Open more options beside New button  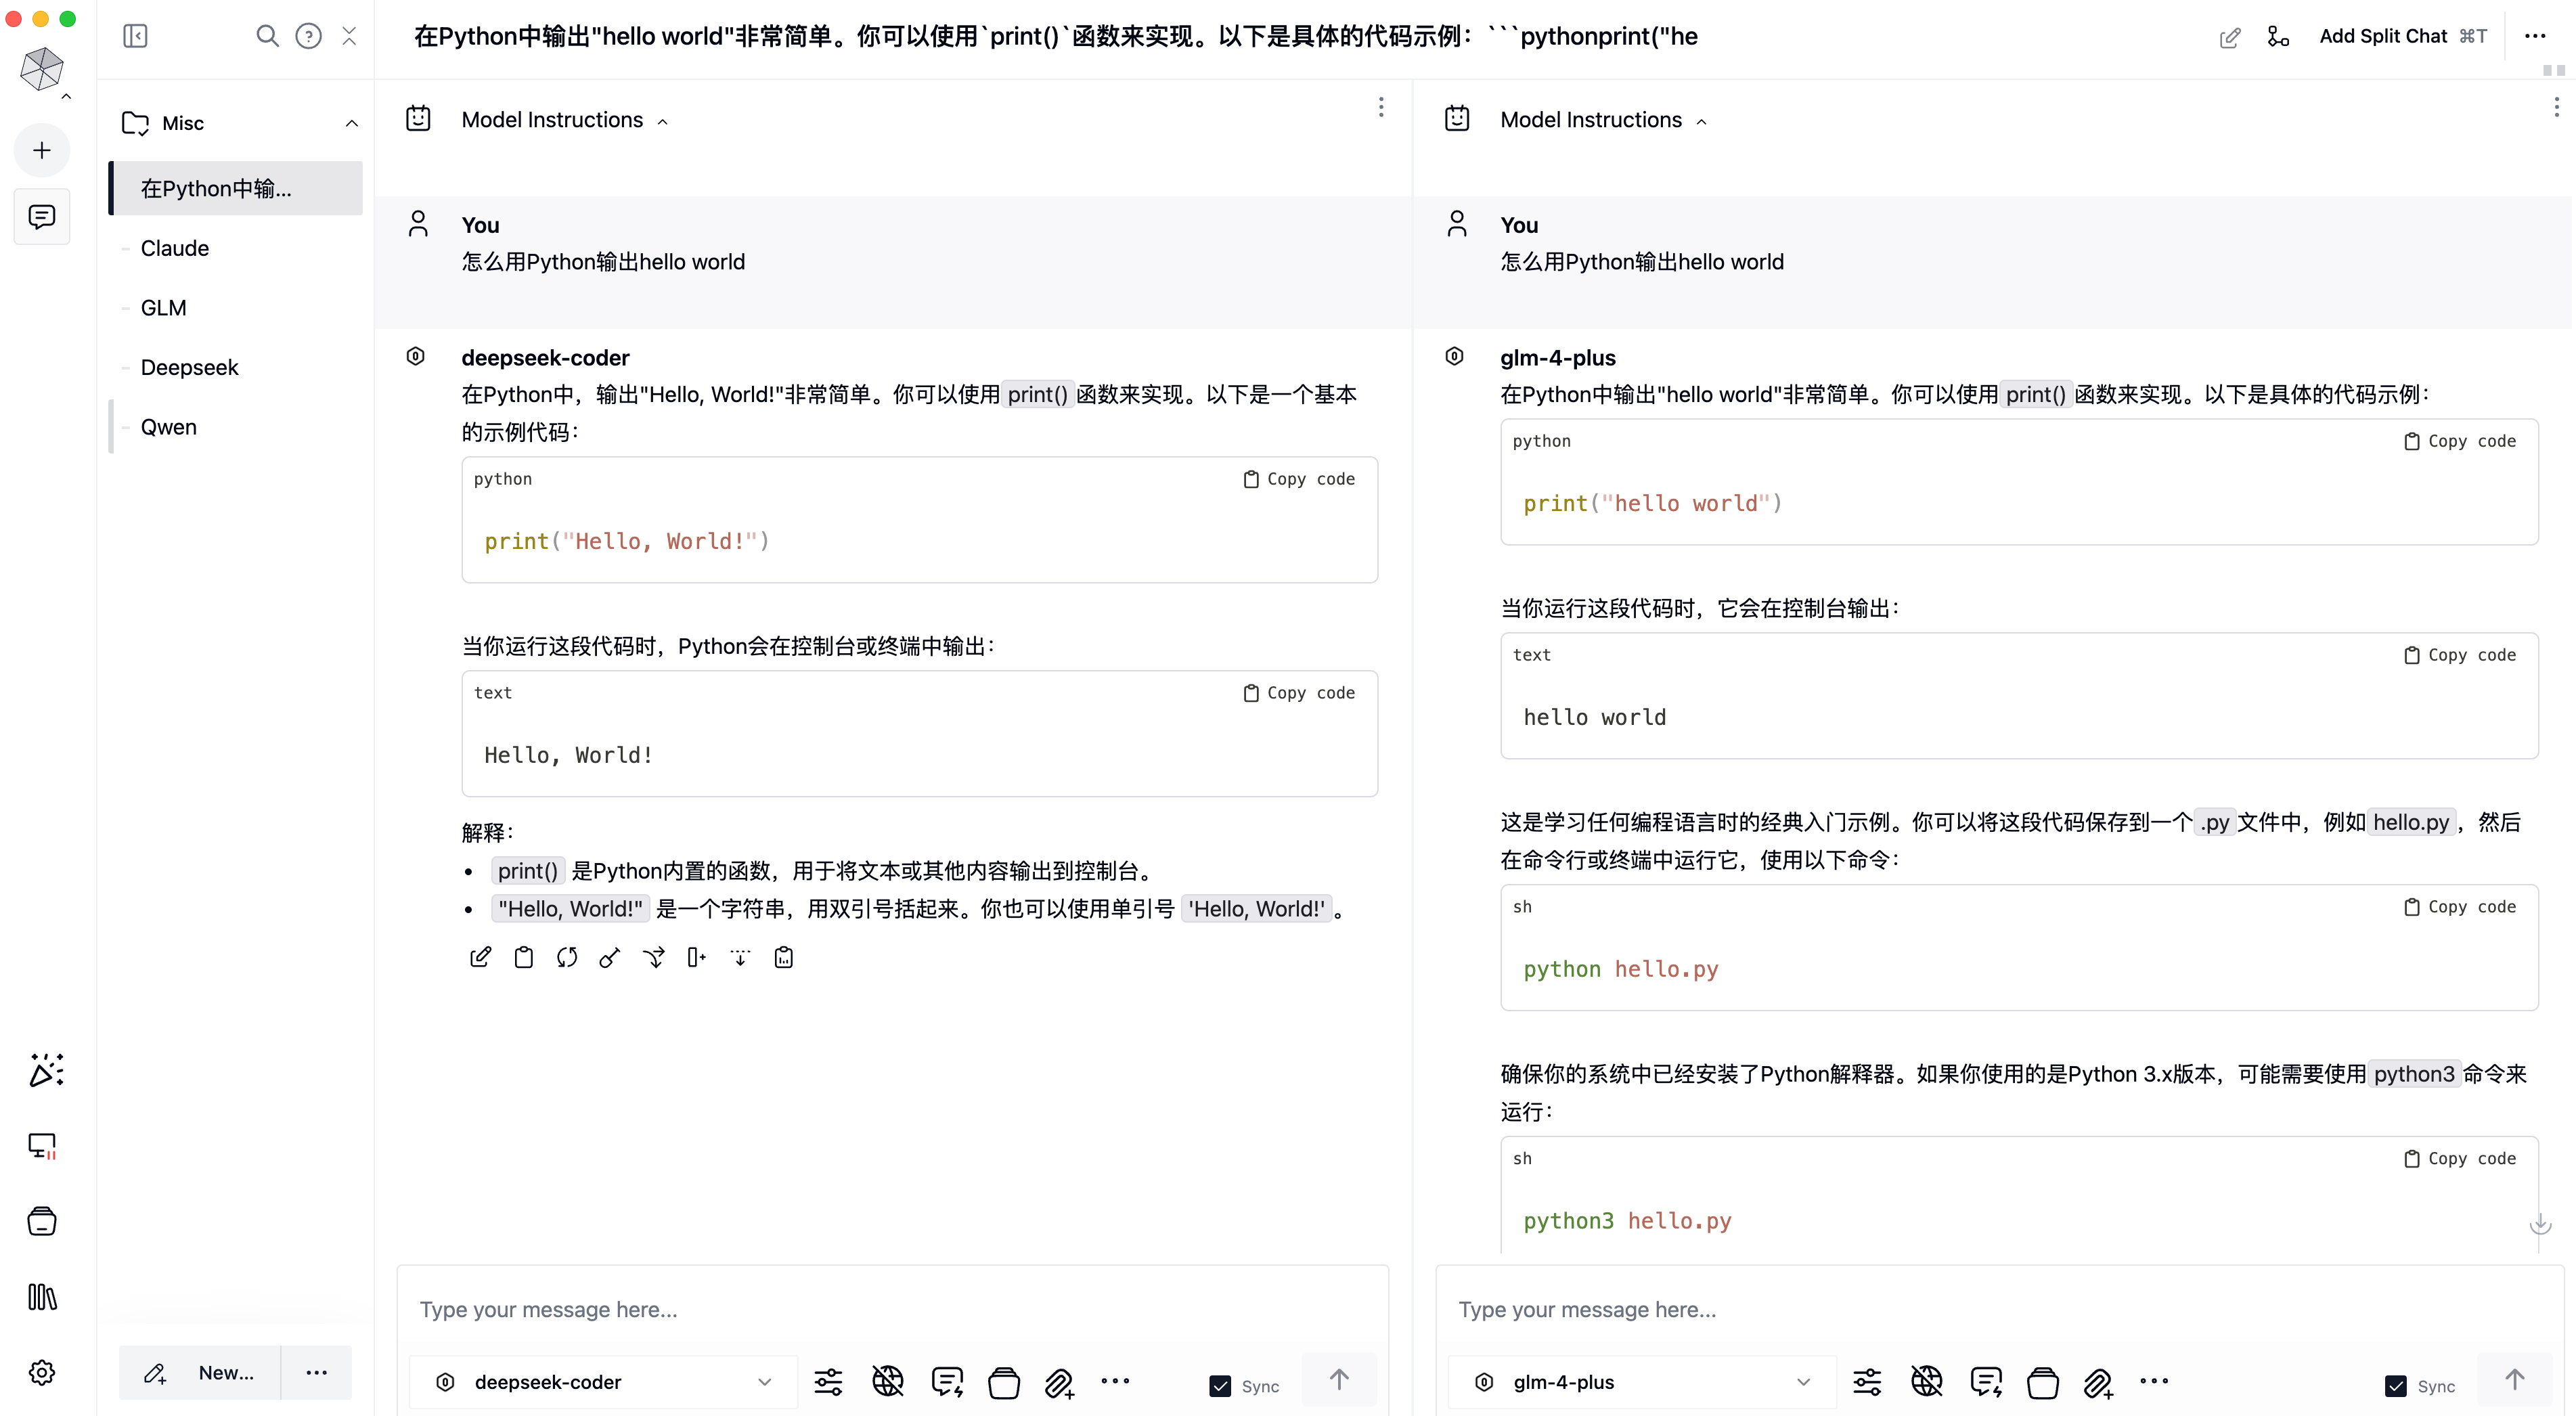tap(316, 1373)
